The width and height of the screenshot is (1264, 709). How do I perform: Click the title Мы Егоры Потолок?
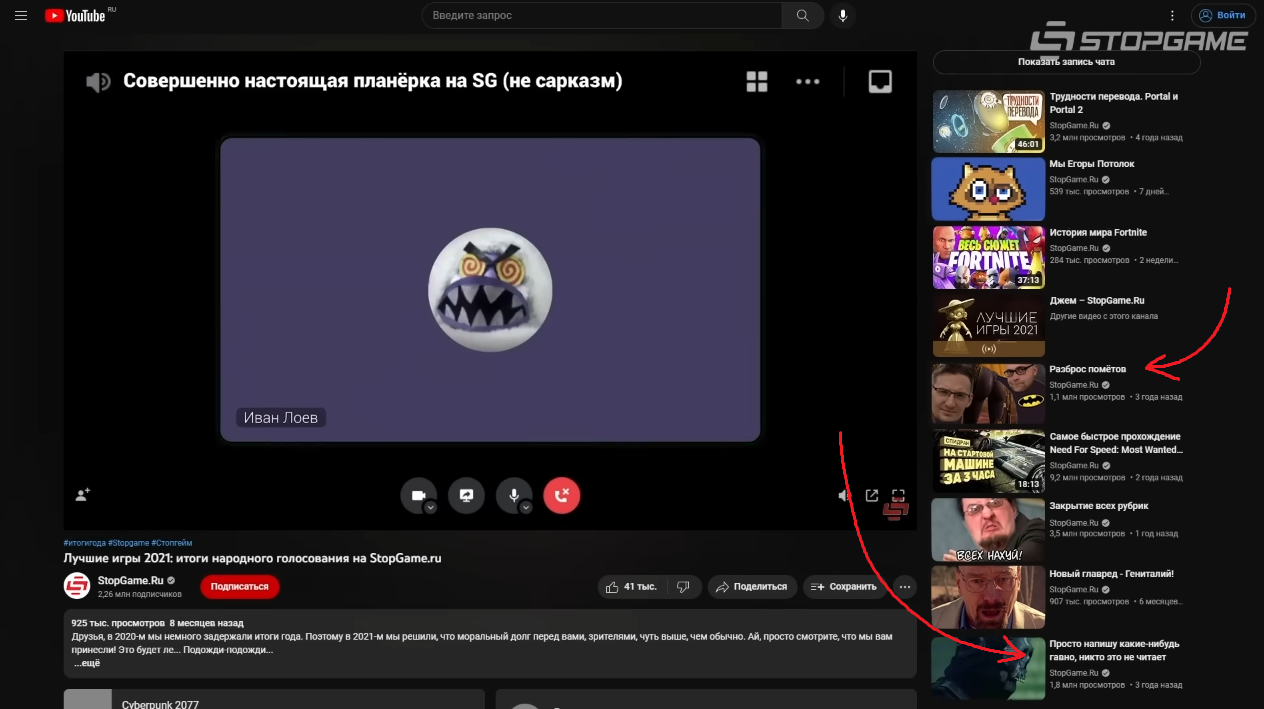pyautogui.click(x=1092, y=164)
